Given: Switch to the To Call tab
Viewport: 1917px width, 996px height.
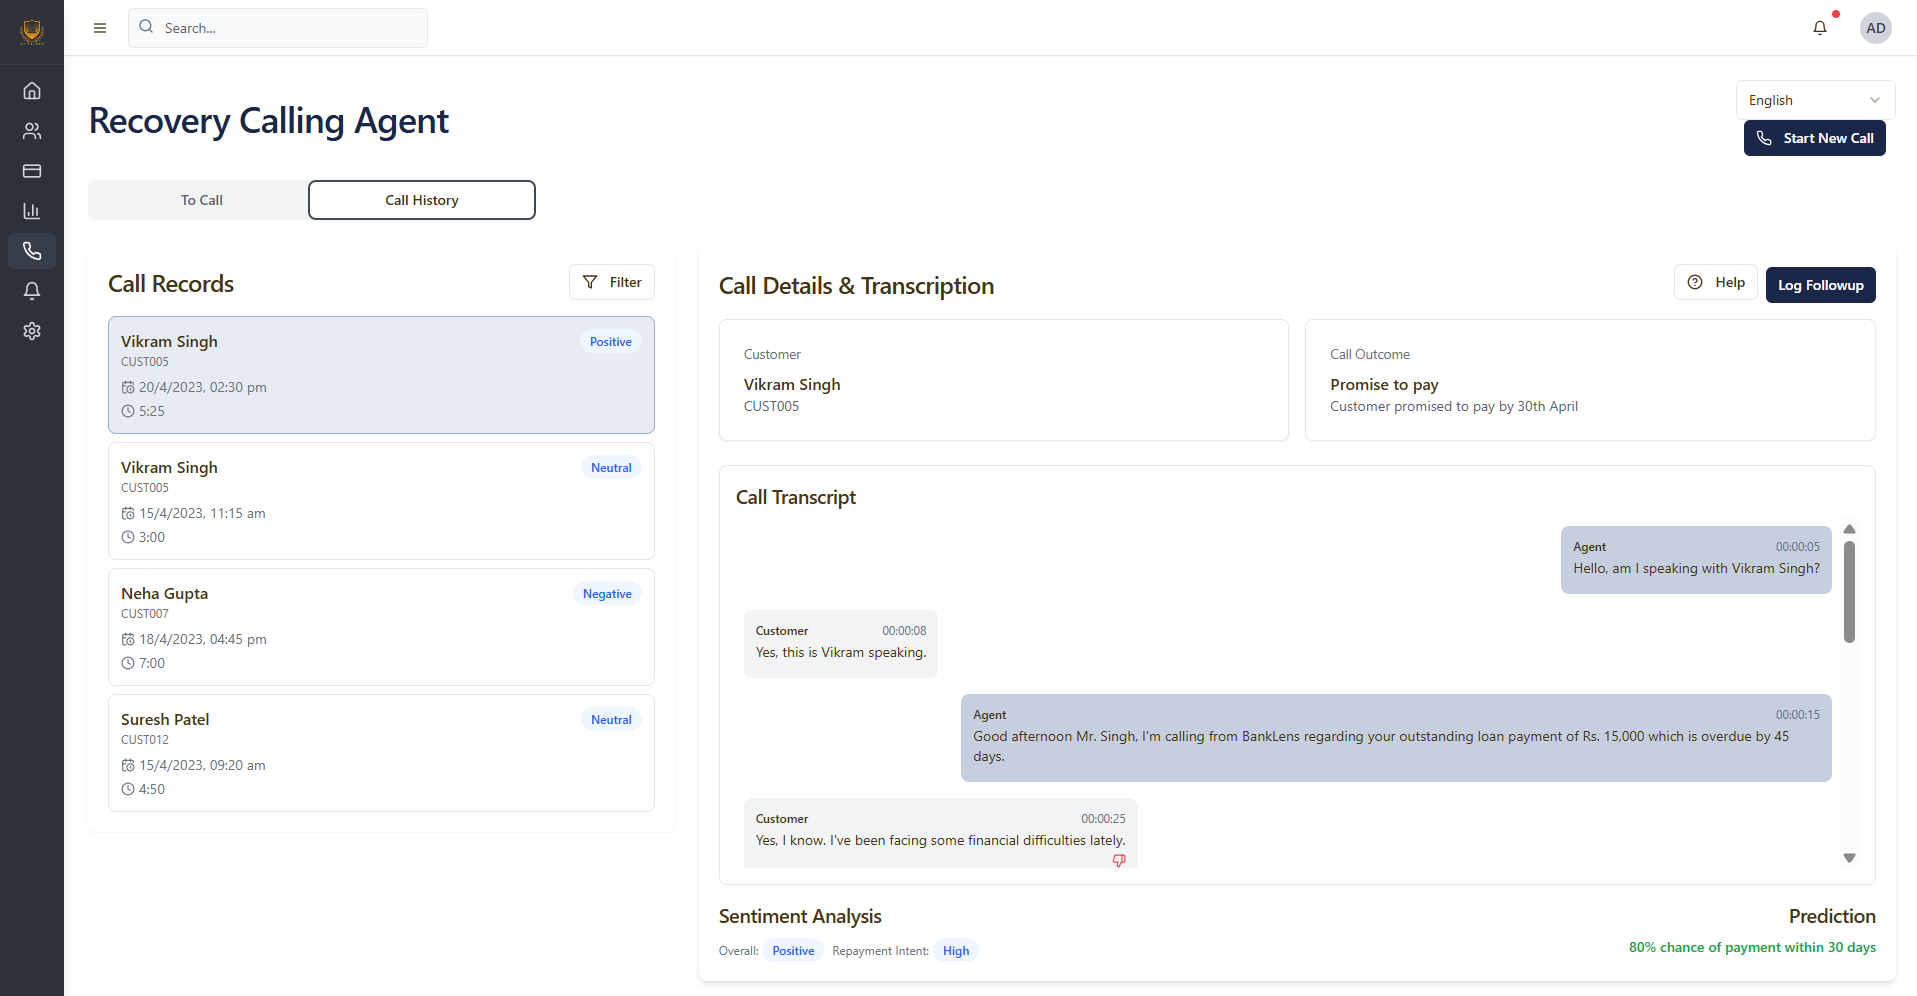Looking at the screenshot, I should (x=201, y=200).
